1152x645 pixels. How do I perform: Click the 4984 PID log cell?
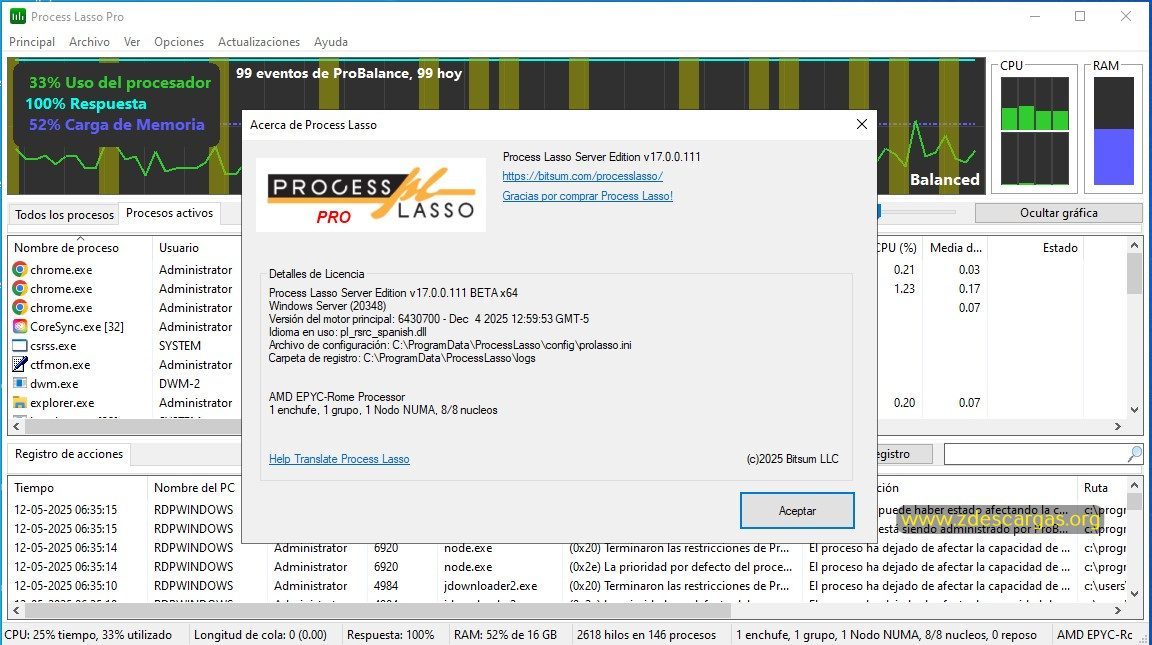click(386, 585)
